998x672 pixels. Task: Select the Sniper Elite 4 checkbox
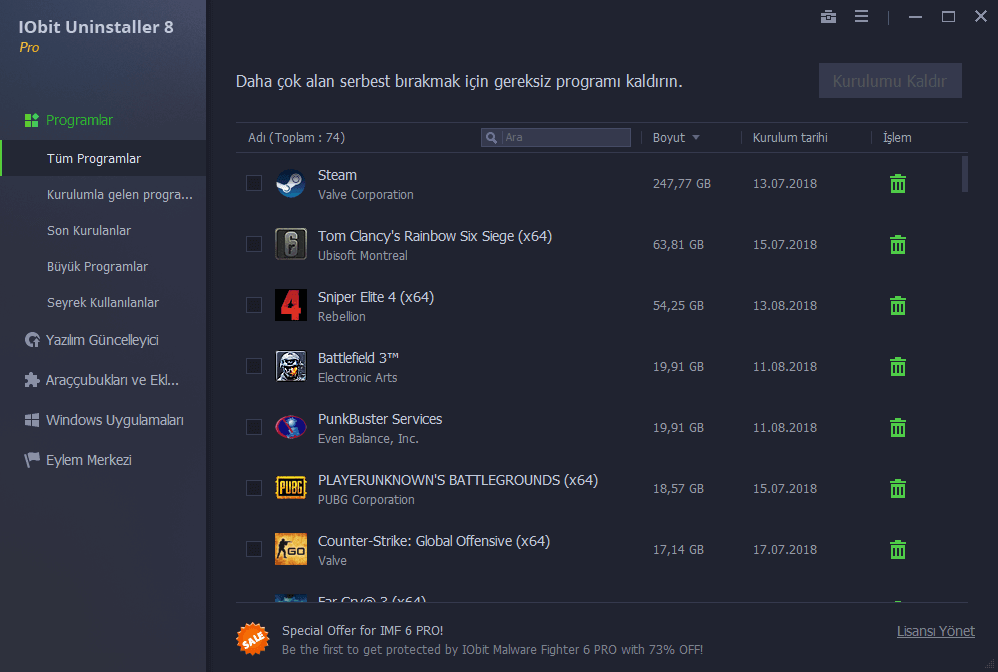254,305
